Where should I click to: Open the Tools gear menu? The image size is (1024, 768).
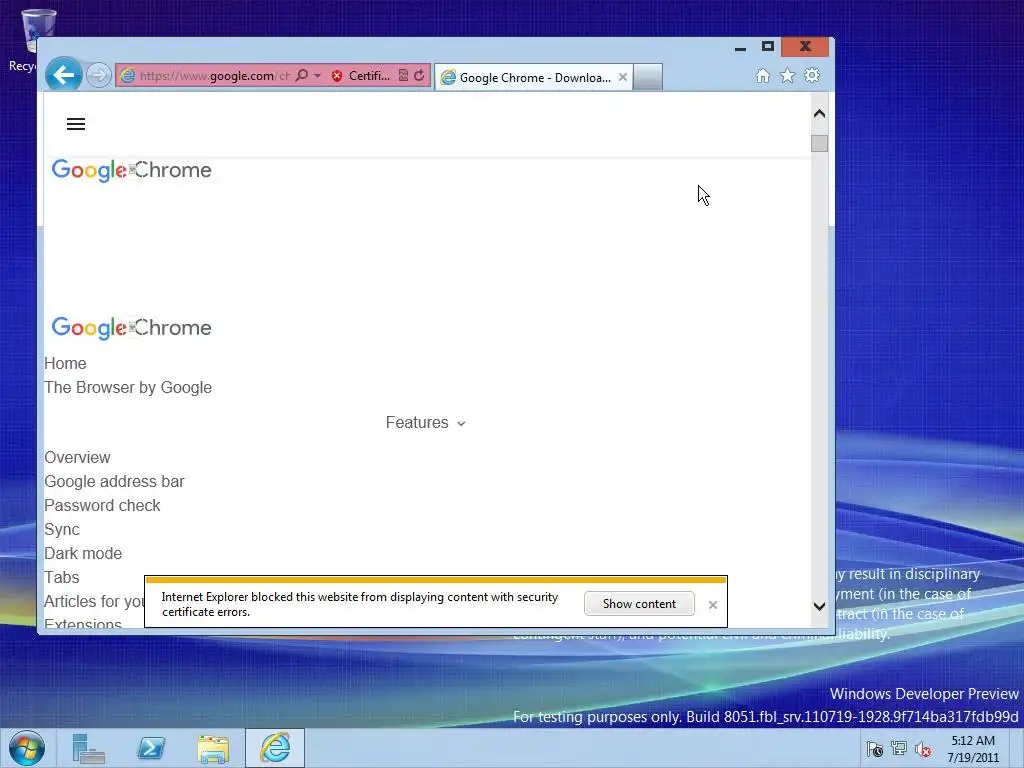point(812,76)
